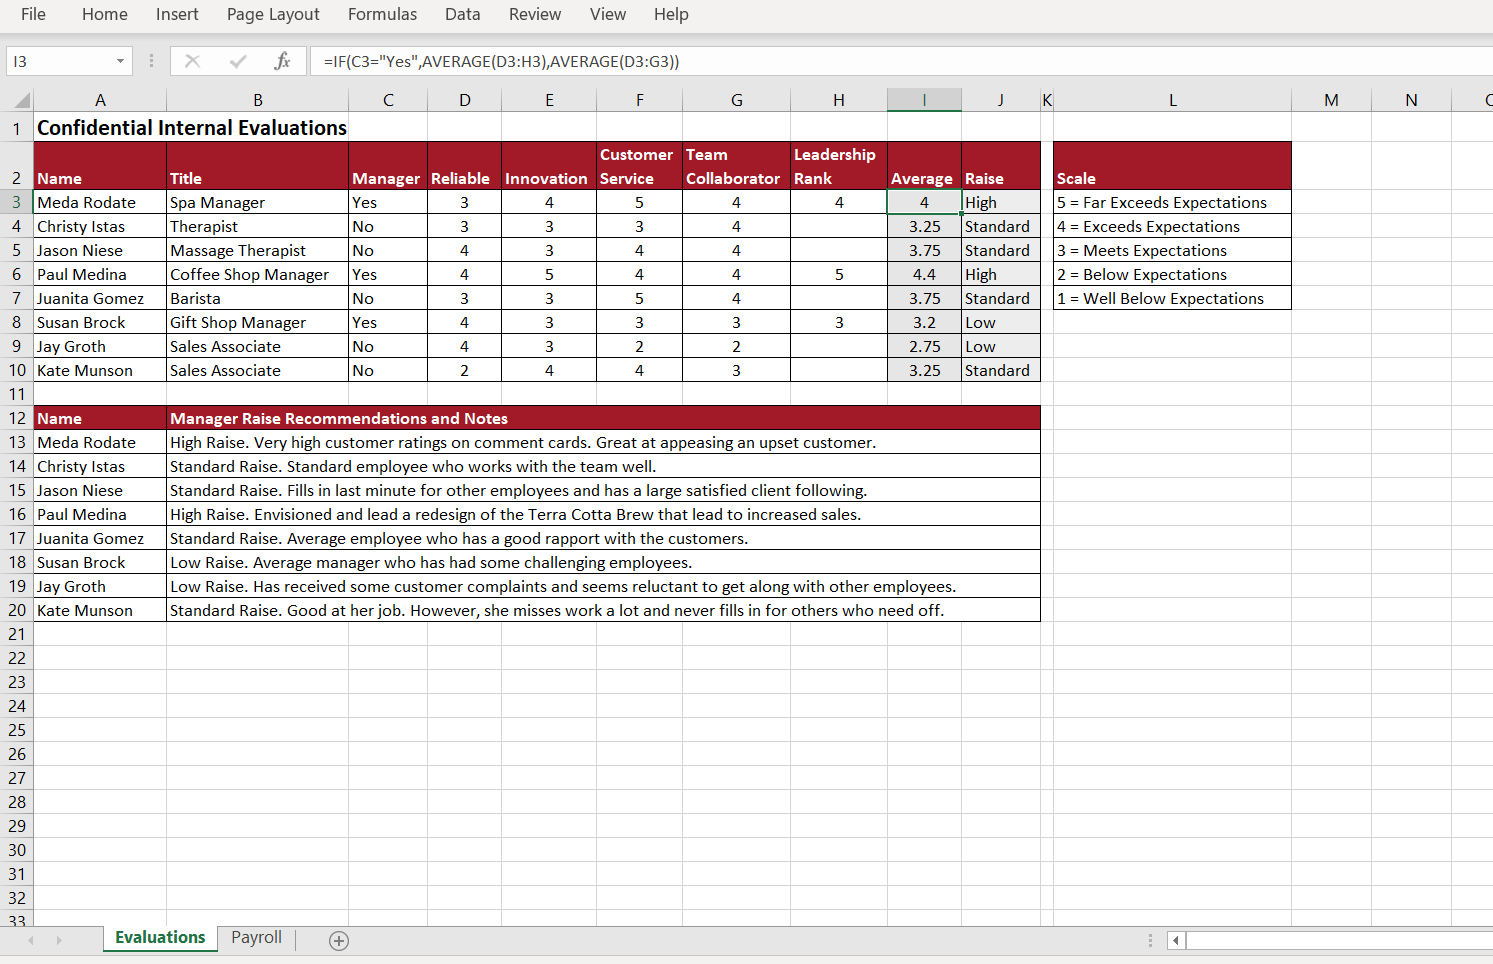Select column A by its header
Screen dimensions: 1493x964
[x=100, y=100]
